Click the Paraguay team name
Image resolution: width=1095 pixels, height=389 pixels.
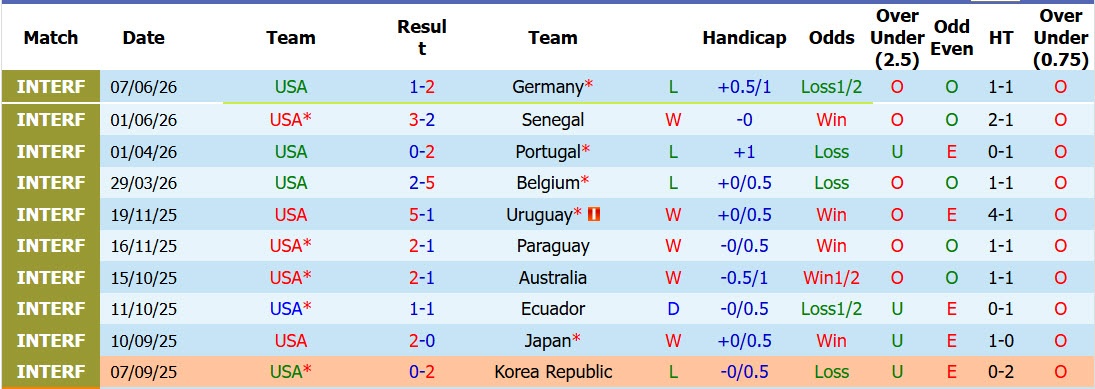[553, 246]
